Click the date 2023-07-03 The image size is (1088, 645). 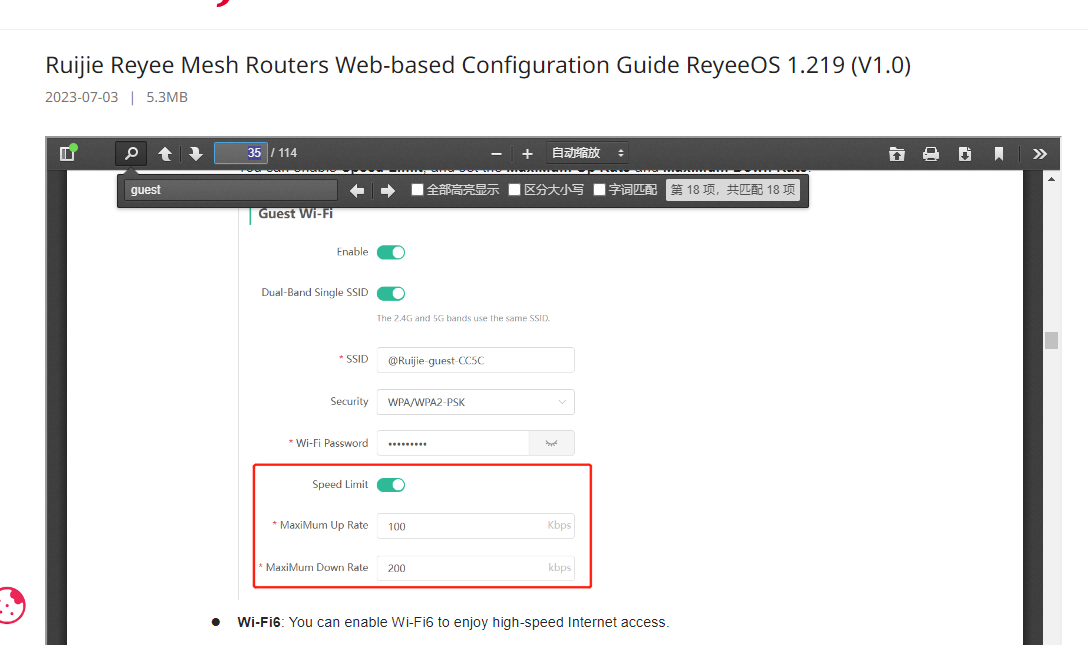pyautogui.click(x=82, y=97)
